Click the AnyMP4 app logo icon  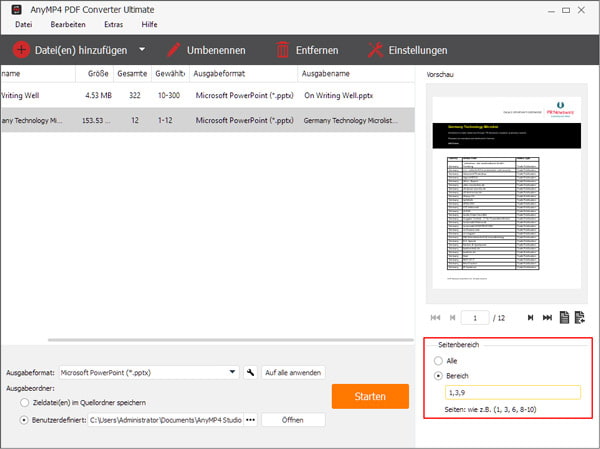click(x=16, y=9)
